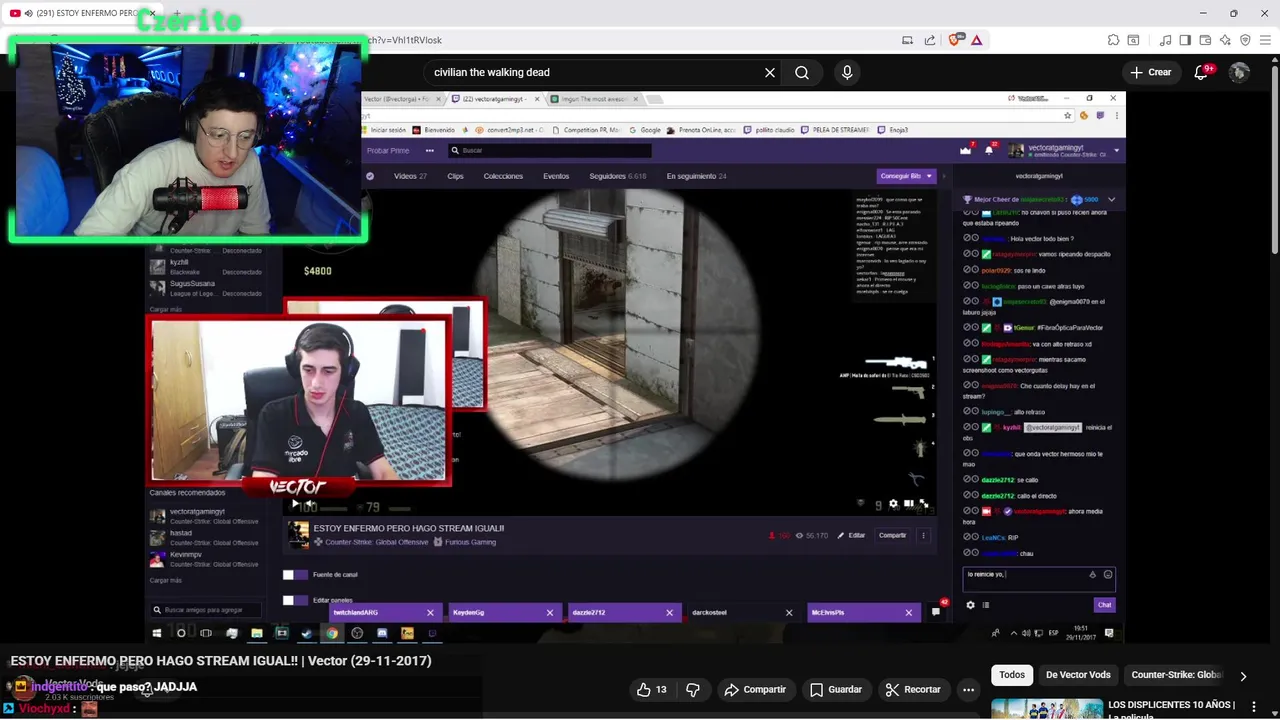The image size is (1280, 720).
Task: Click Probar Prime on Twitch header
Action: pyautogui.click(x=388, y=150)
